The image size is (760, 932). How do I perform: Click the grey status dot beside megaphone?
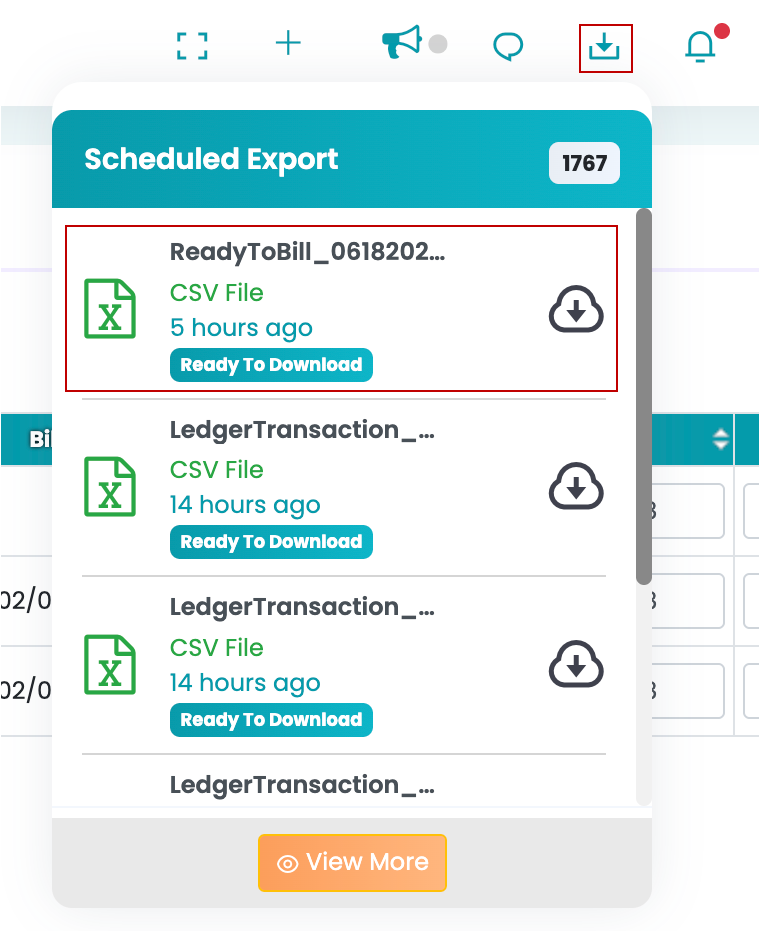click(438, 44)
